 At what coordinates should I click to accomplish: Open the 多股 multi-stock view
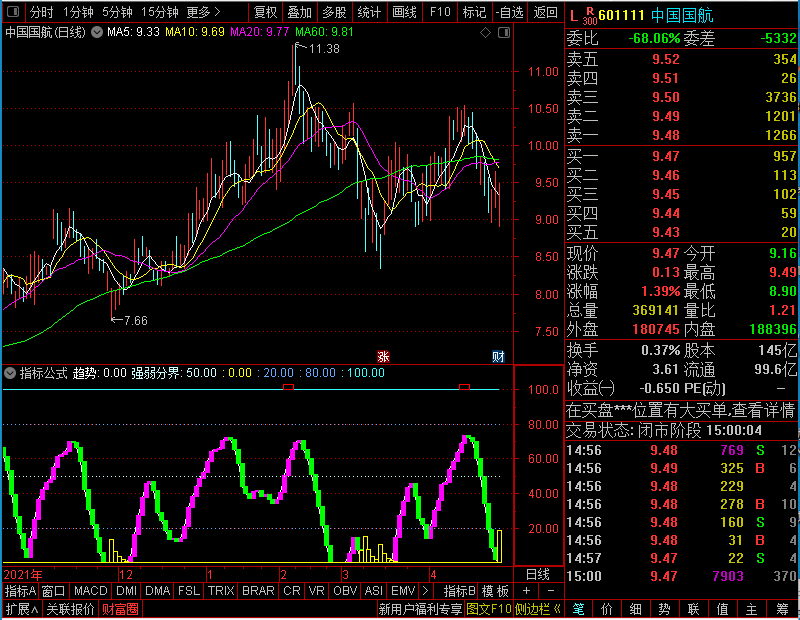point(334,12)
